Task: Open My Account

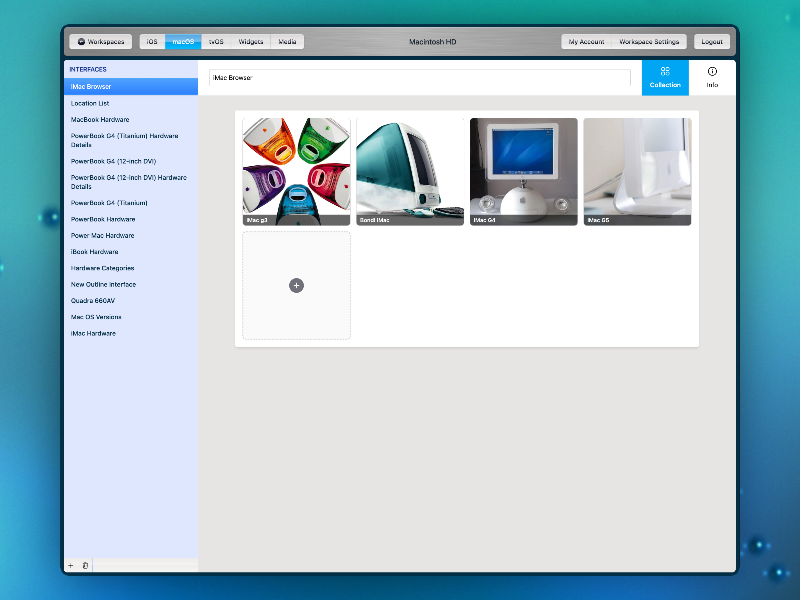Action: tap(586, 42)
